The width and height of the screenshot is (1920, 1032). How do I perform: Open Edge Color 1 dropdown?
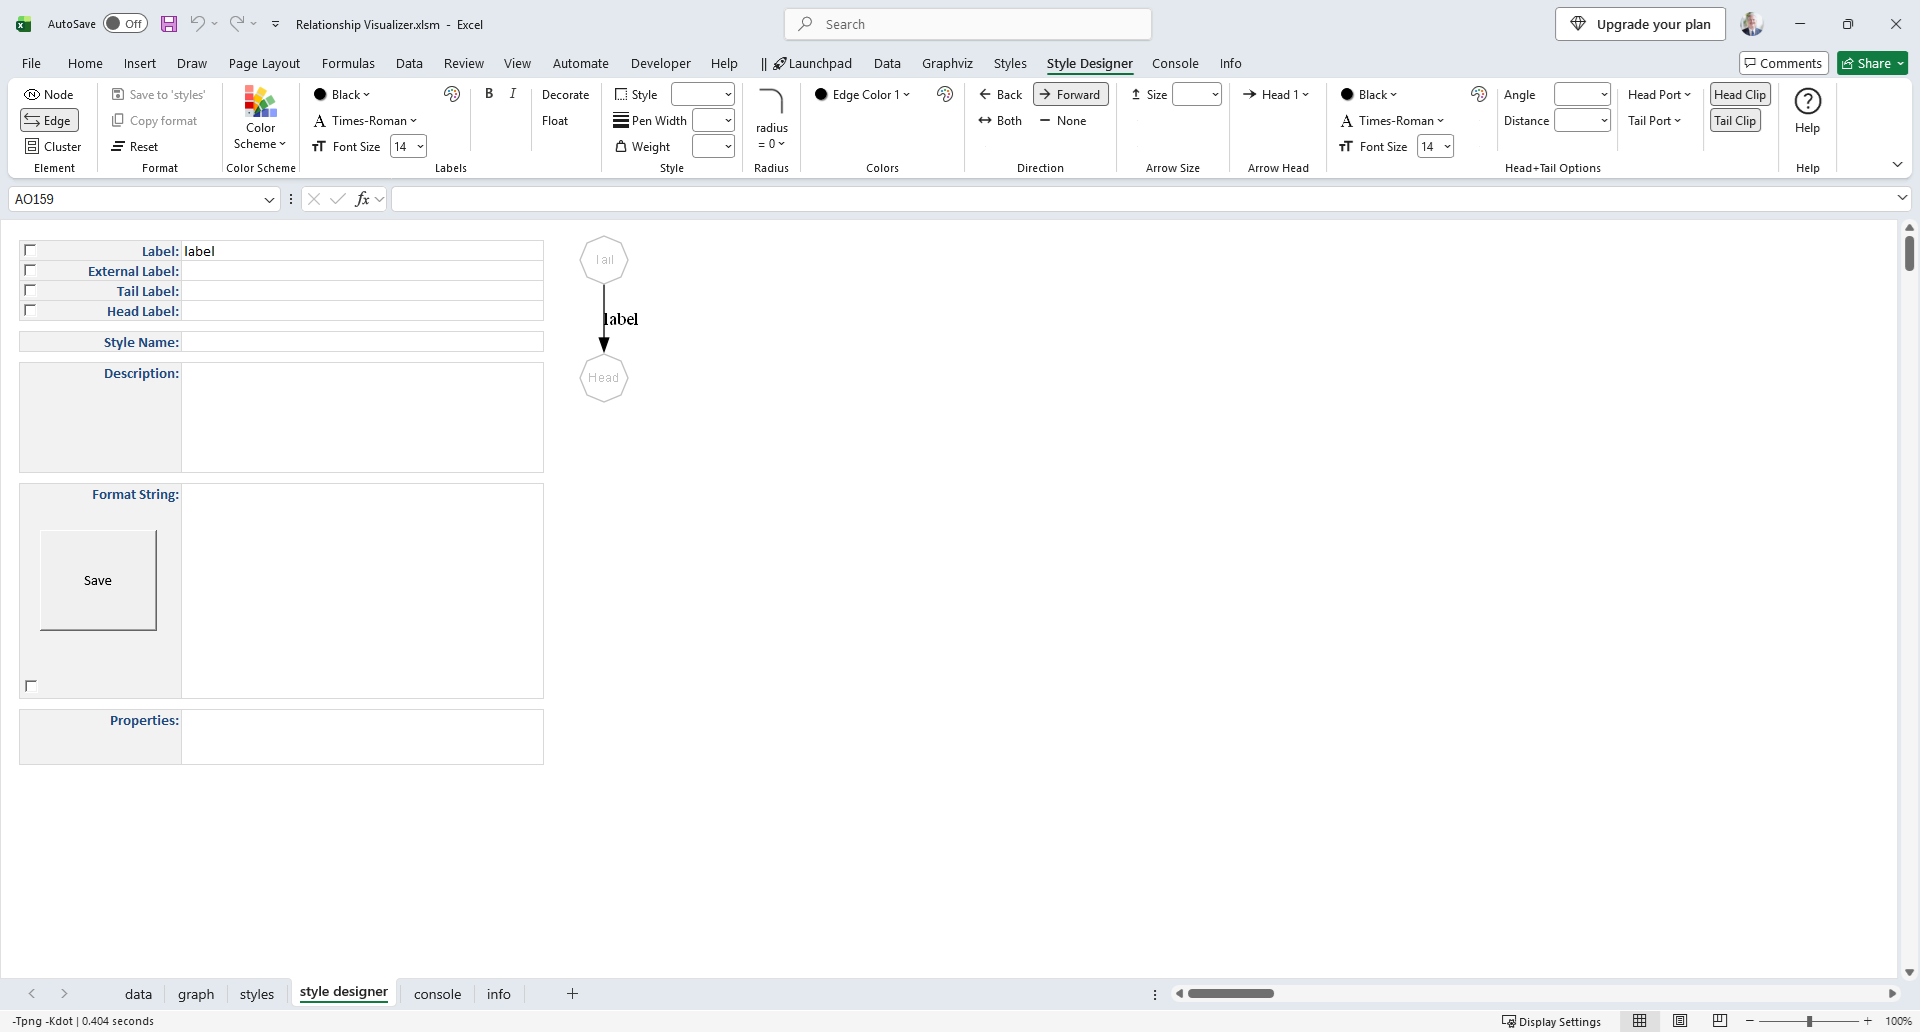tap(862, 94)
